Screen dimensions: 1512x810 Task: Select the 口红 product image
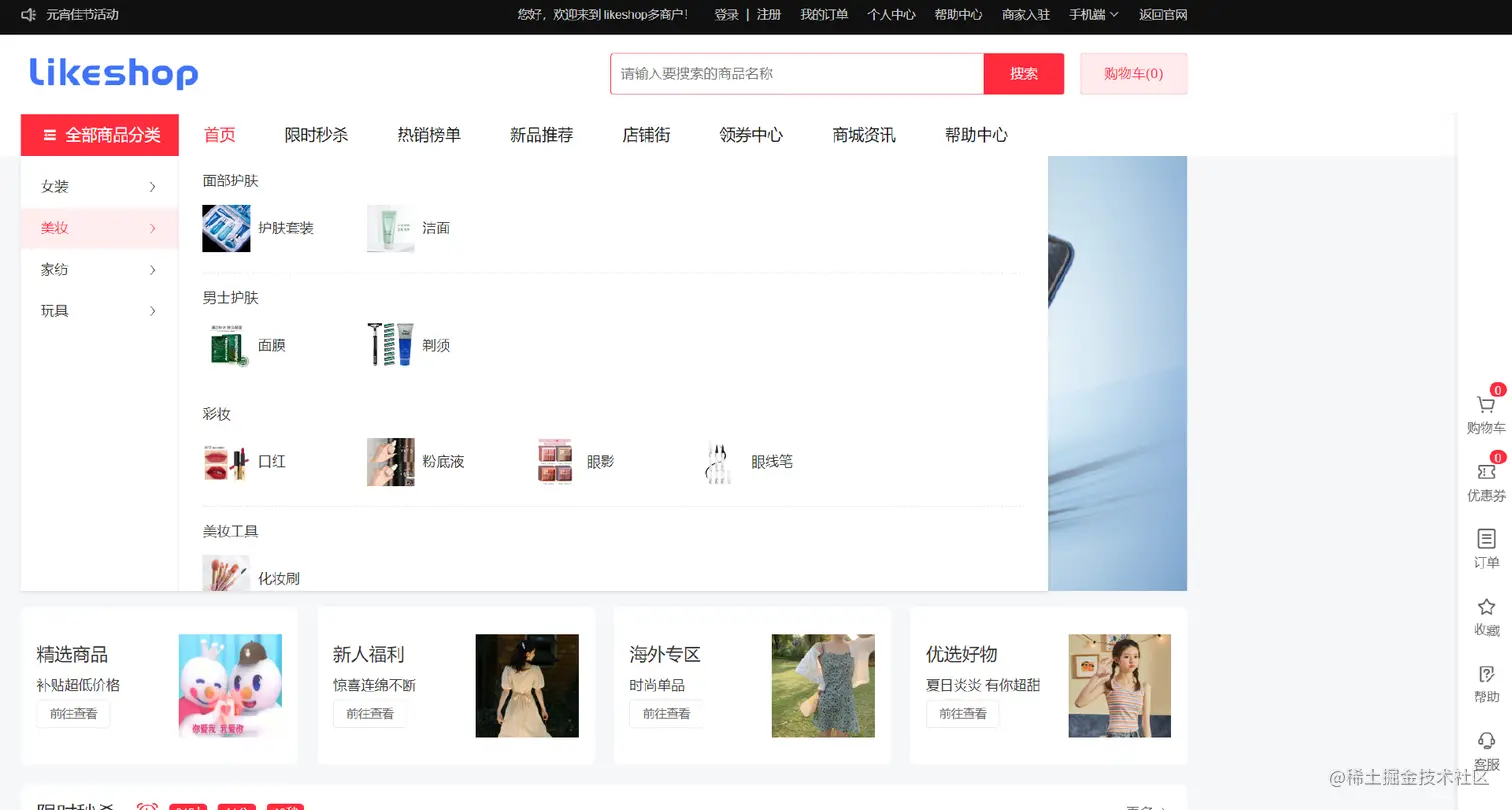tap(226, 462)
